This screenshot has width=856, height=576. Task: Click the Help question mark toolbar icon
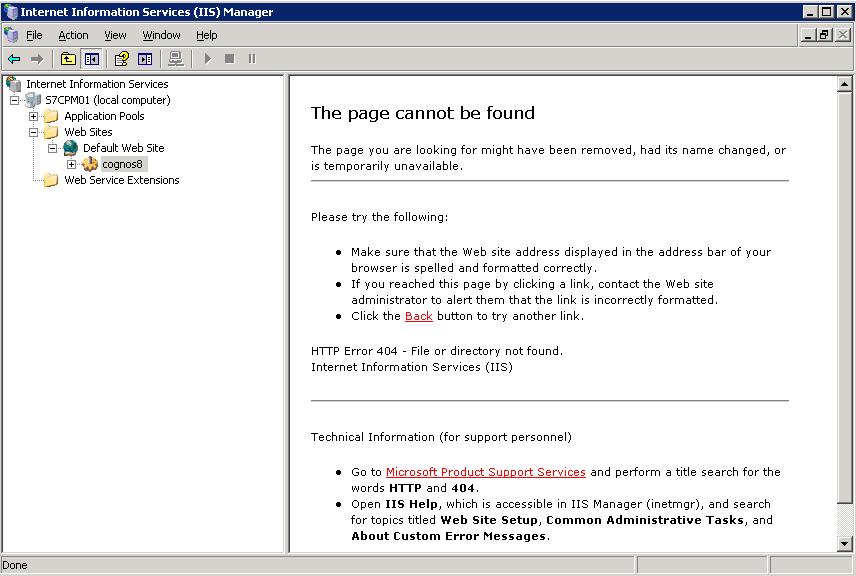[x=122, y=59]
